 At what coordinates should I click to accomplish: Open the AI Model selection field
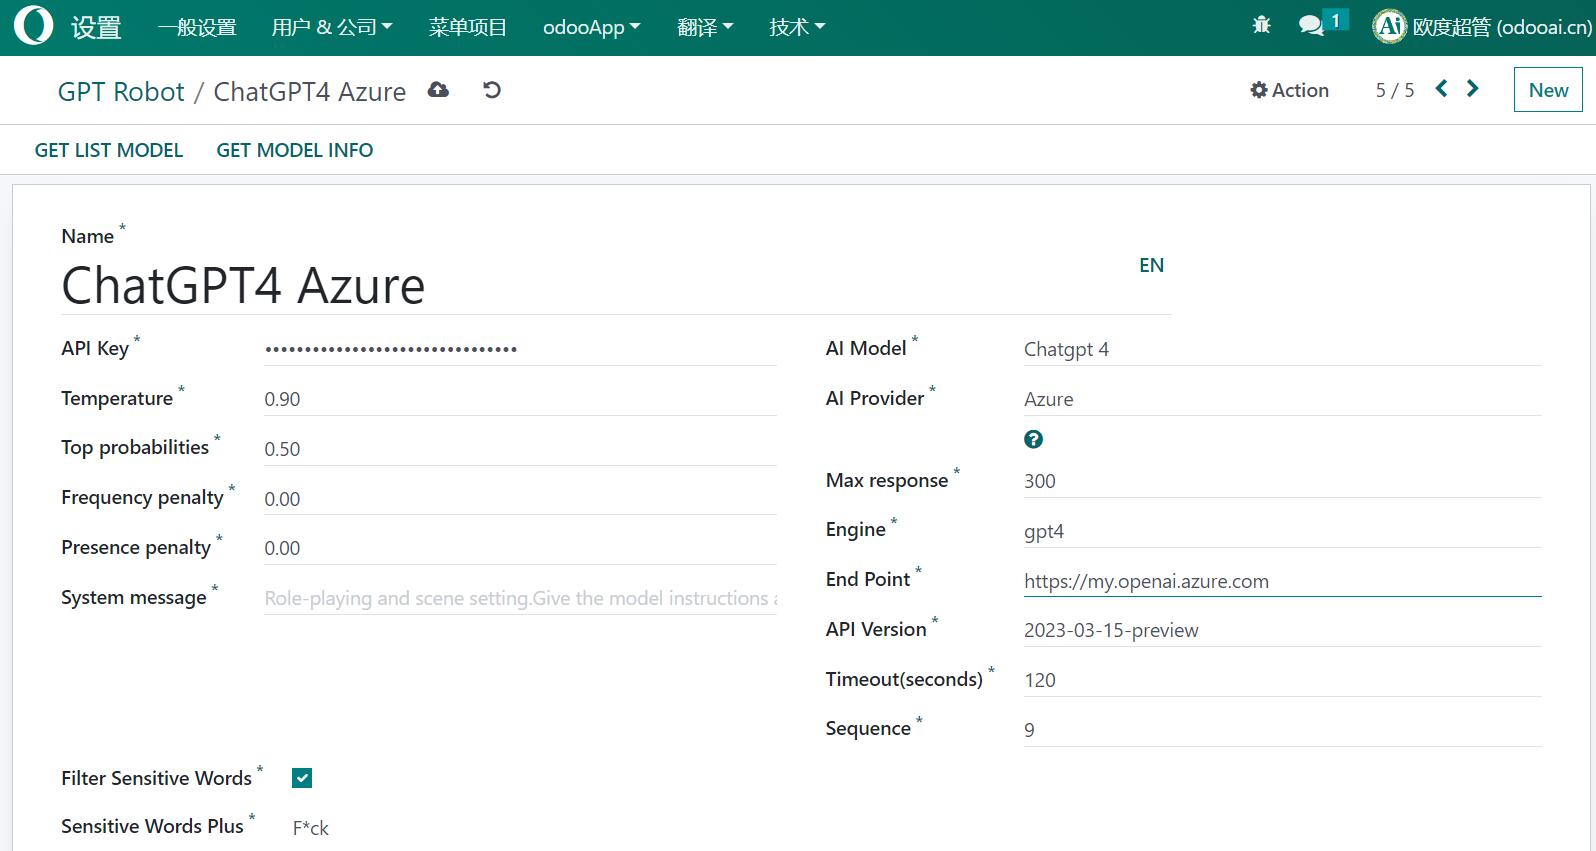click(x=1280, y=349)
